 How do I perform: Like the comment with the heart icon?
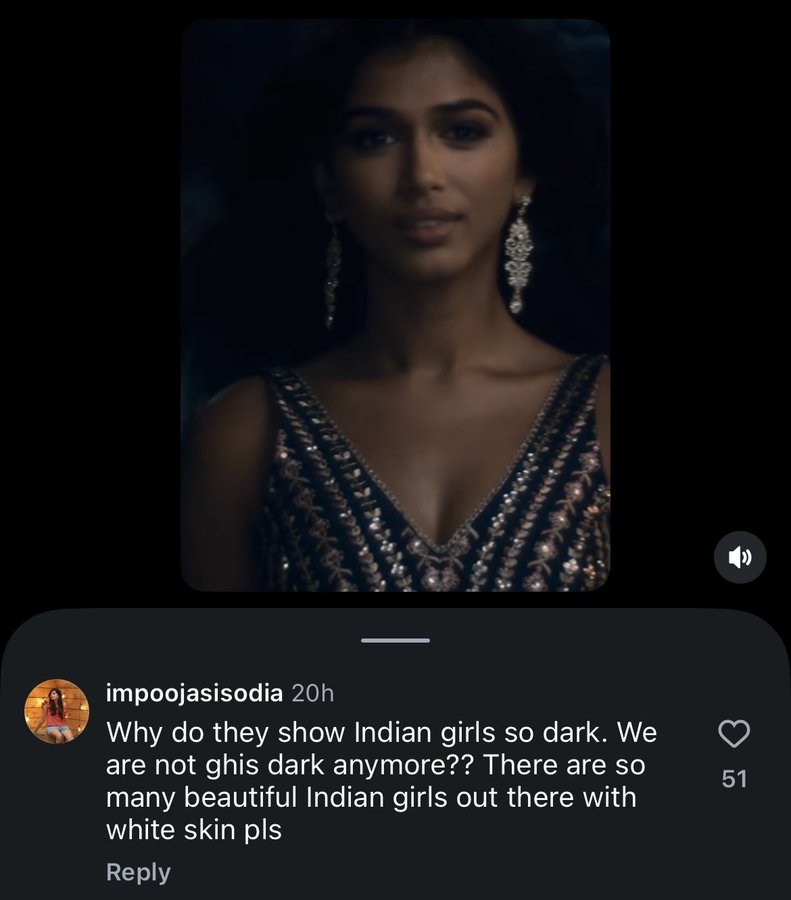pos(734,734)
